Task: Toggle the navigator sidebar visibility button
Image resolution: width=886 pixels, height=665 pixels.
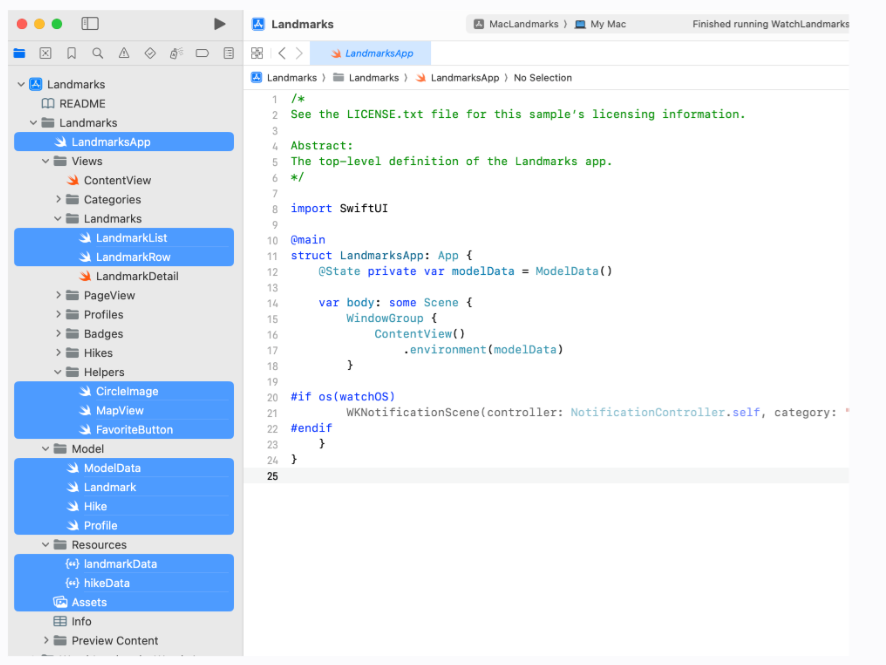Action: click(90, 24)
